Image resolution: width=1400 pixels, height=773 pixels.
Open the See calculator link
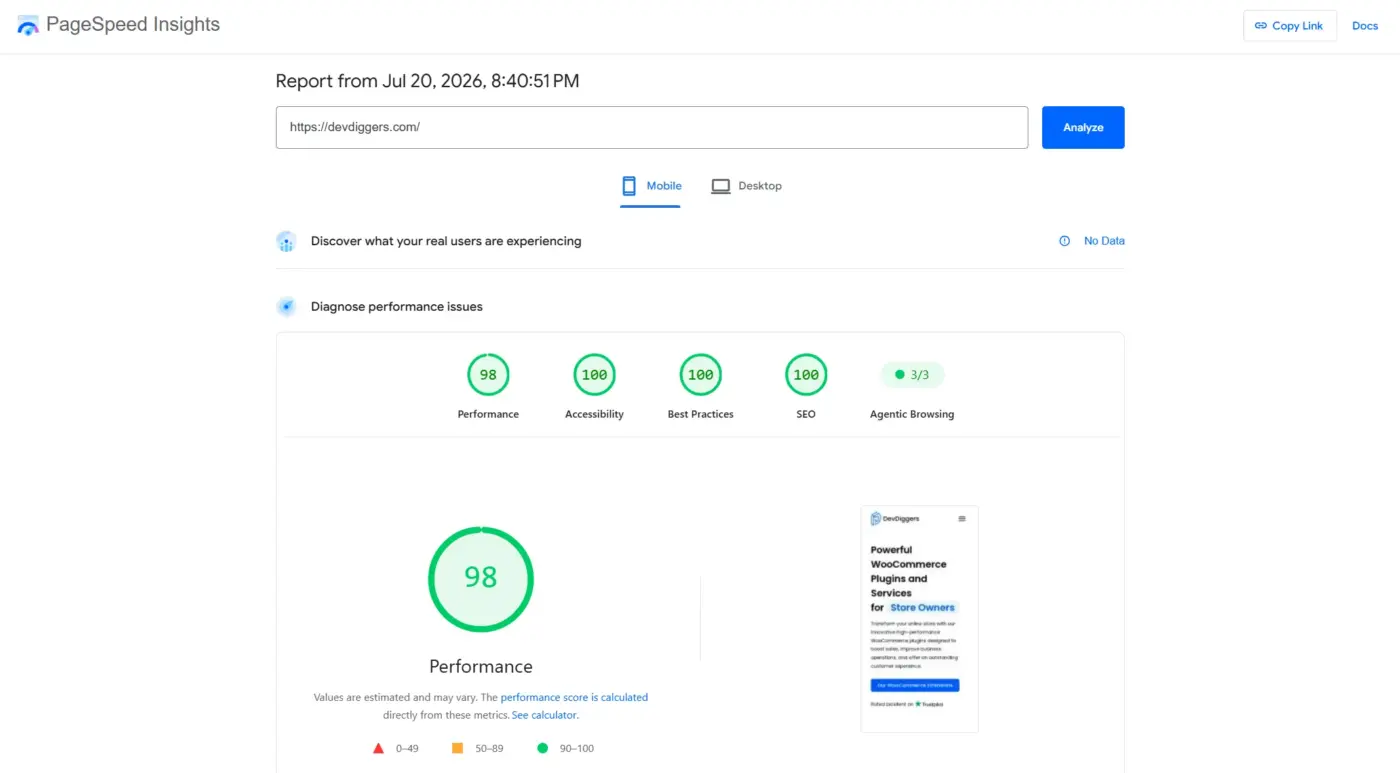pyautogui.click(x=544, y=715)
